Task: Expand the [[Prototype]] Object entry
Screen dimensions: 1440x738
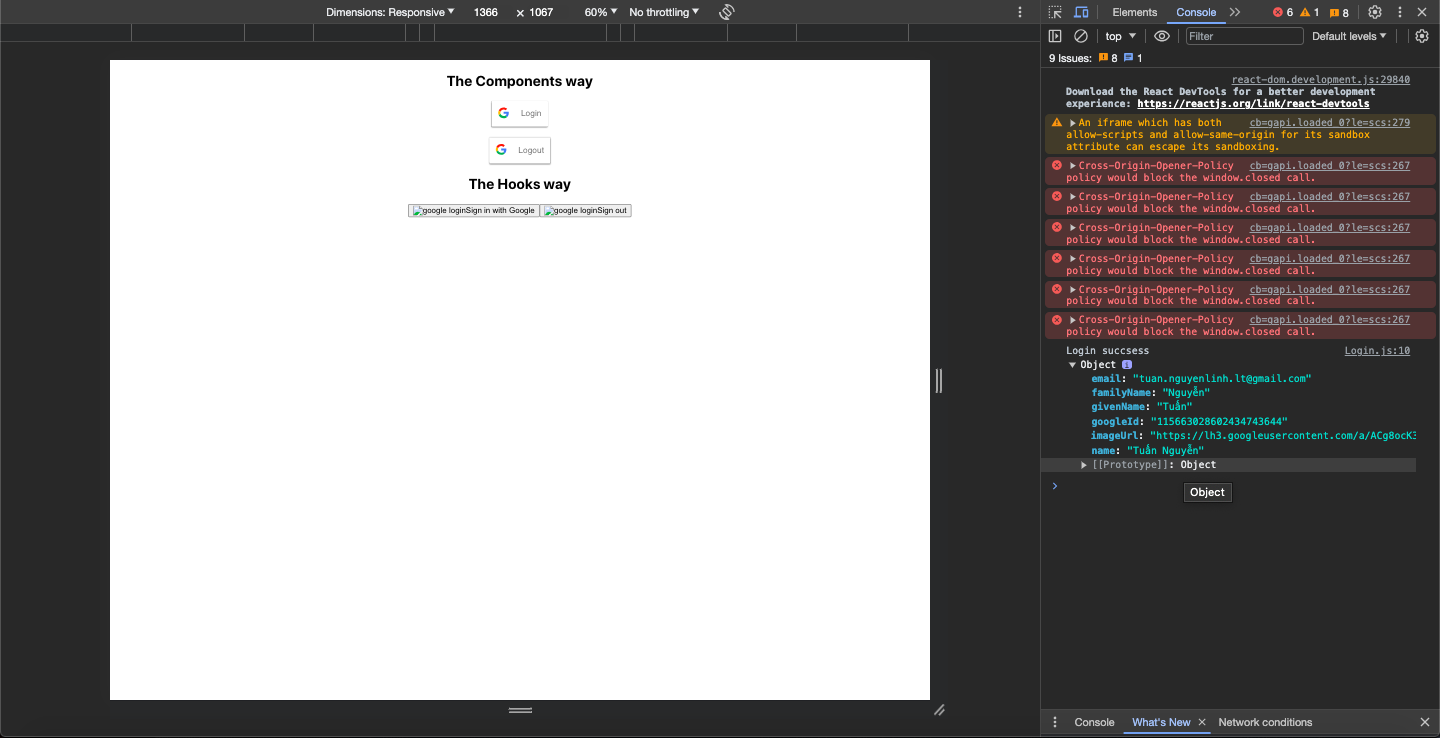Action: coord(1084,465)
